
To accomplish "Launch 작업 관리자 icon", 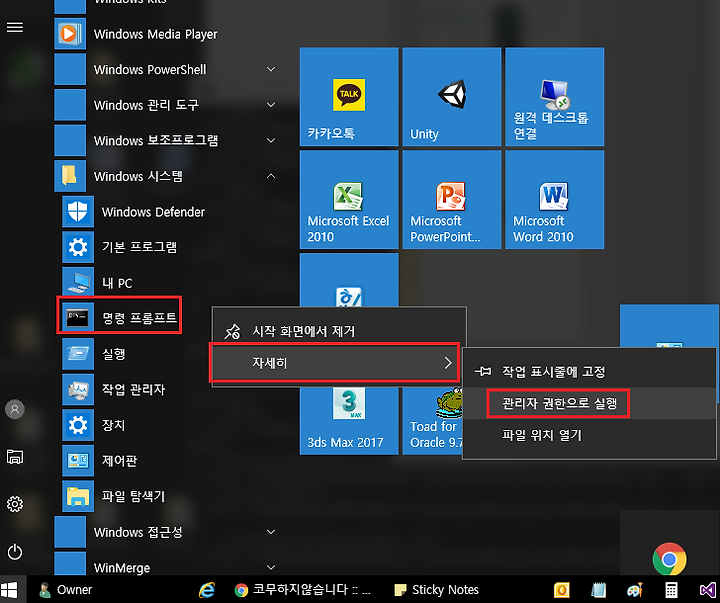I will pyautogui.click(x=78, y=389).
